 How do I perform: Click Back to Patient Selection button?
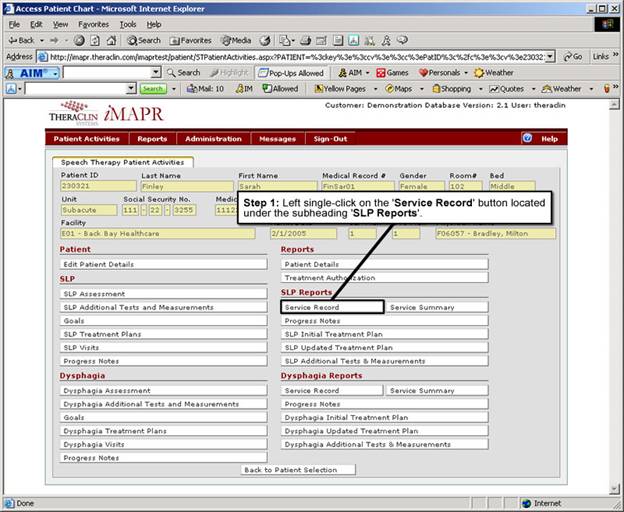(x=291, y=470)
